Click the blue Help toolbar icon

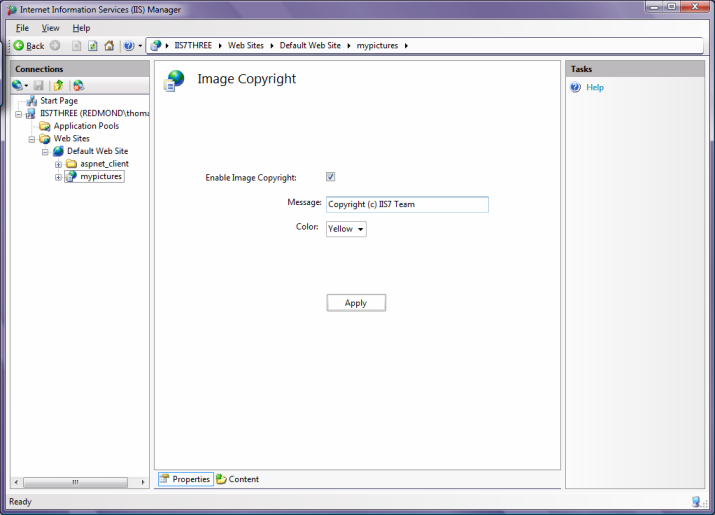129,46
